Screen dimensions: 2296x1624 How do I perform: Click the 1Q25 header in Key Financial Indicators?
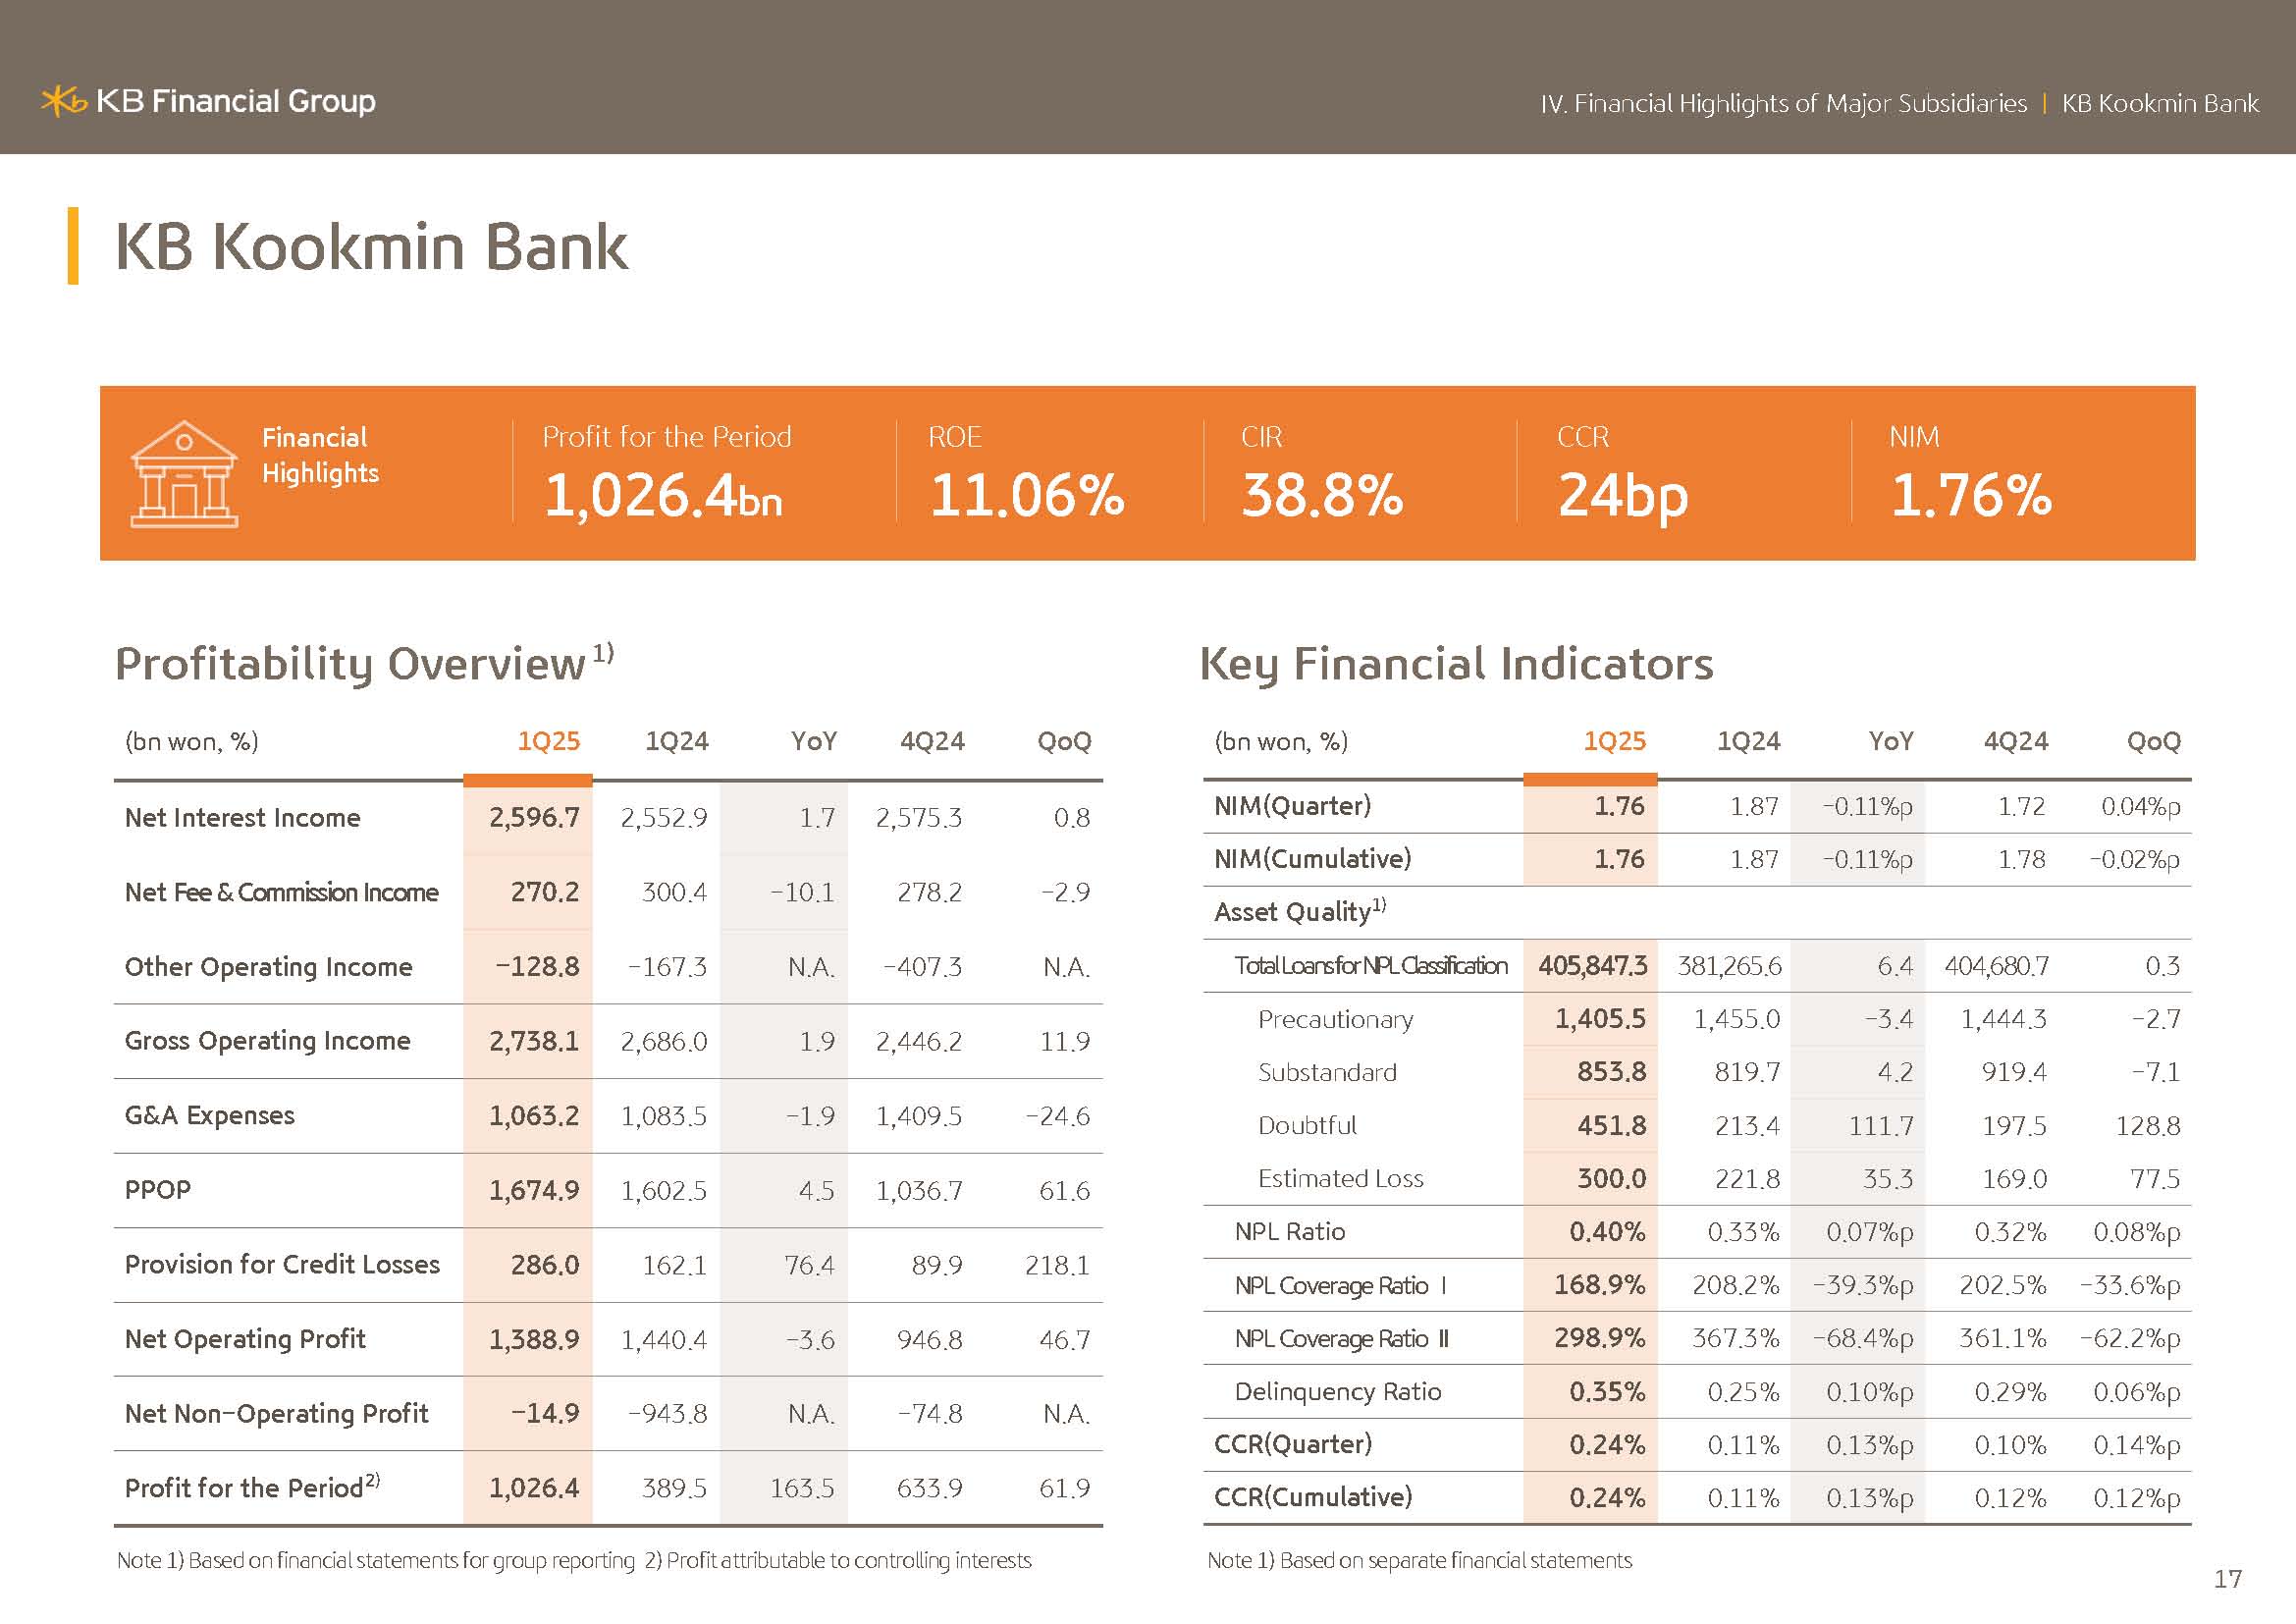pos(1614,741)
